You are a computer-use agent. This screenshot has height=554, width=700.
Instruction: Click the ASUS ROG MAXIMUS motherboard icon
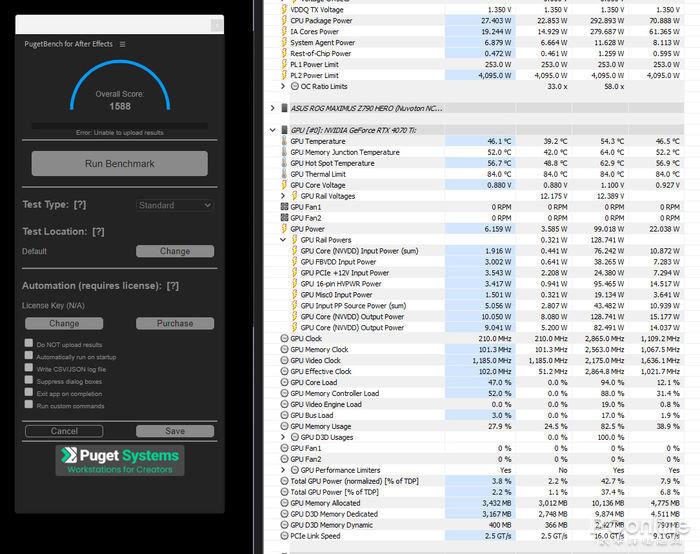tap(283, 108)
